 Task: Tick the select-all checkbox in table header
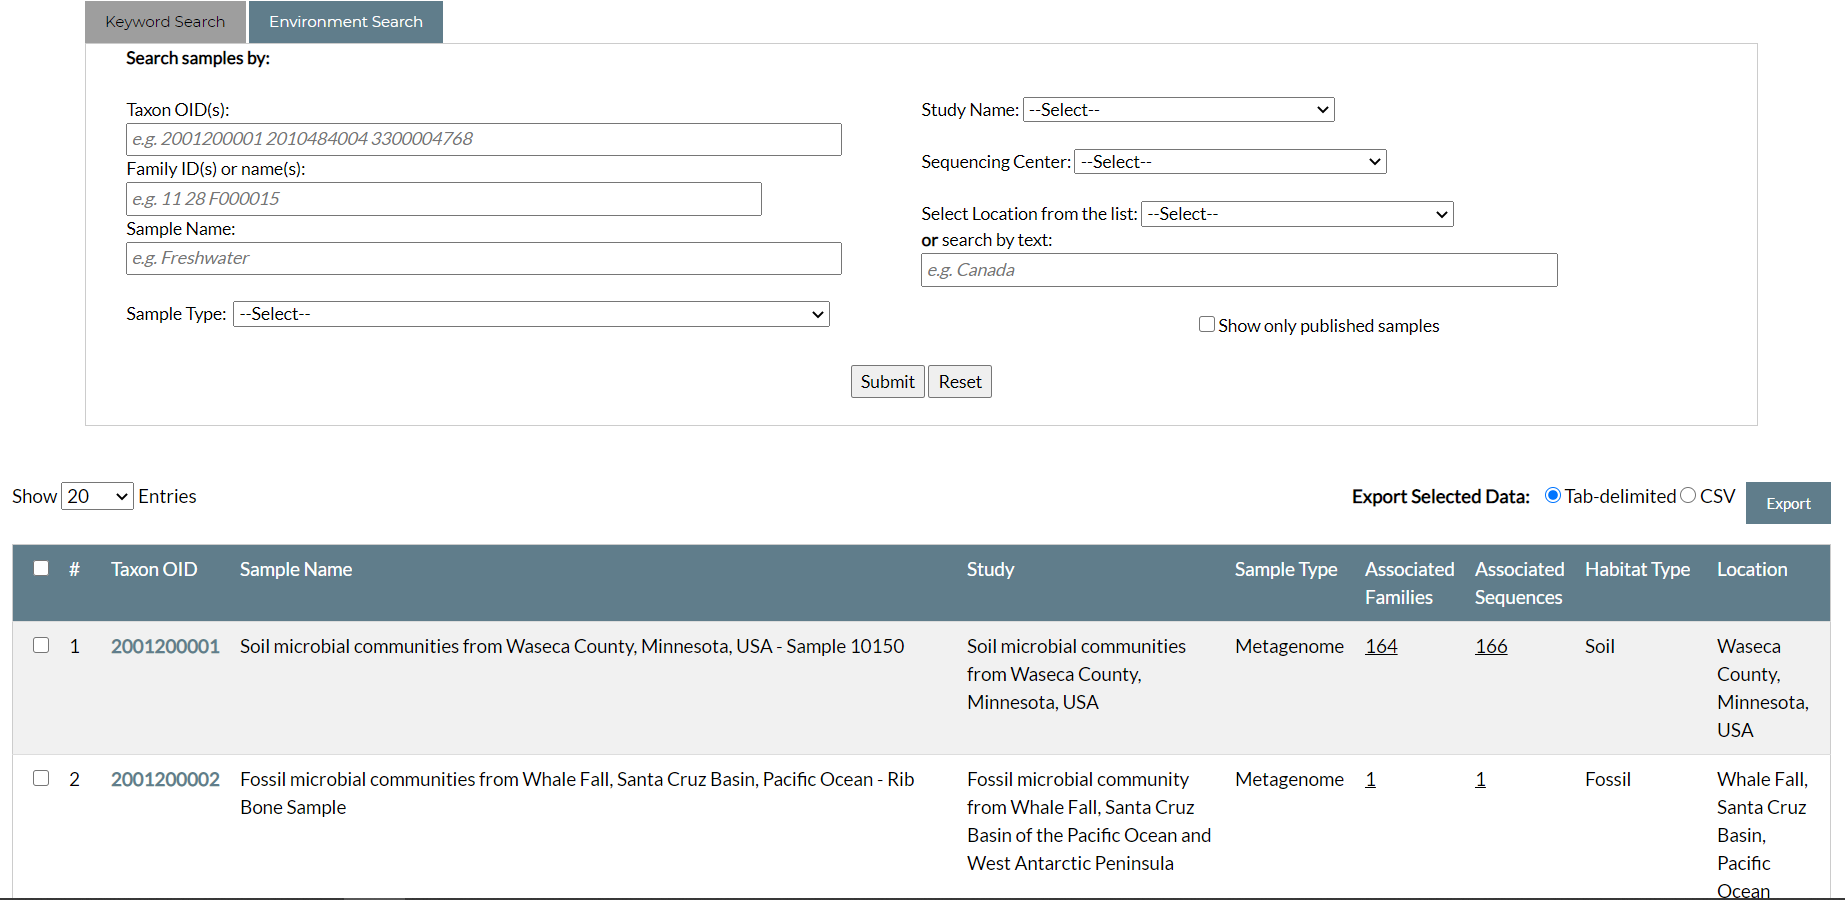pos(41,568)
